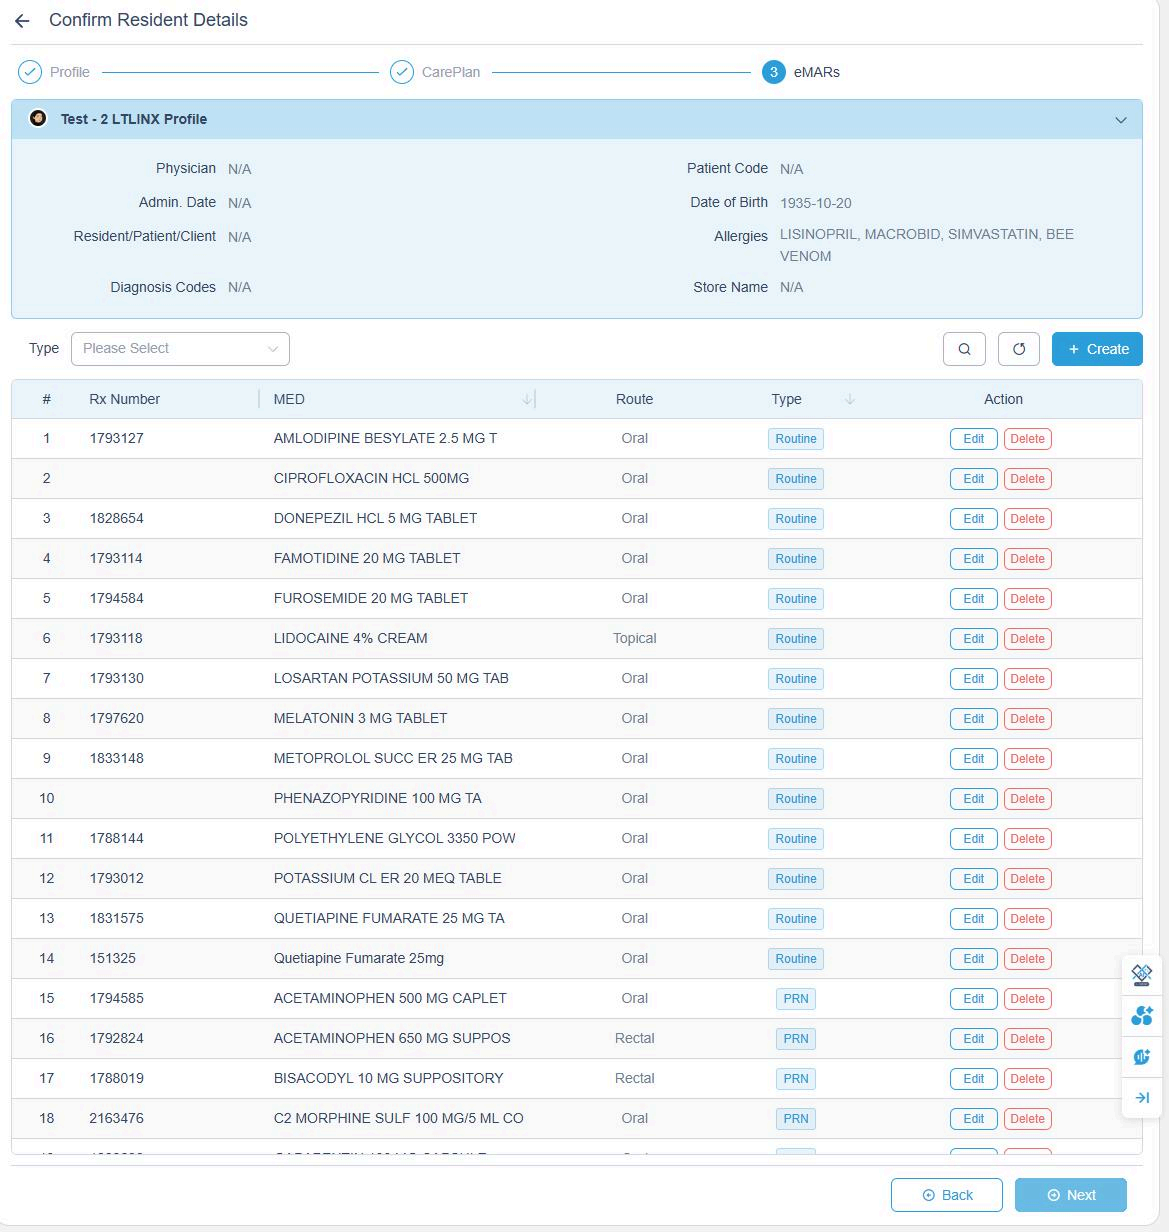This screenshot has height=1232, width=1169.
Task: Click the back arrow beside Confirm Resident Details
Action: point(22,21)
